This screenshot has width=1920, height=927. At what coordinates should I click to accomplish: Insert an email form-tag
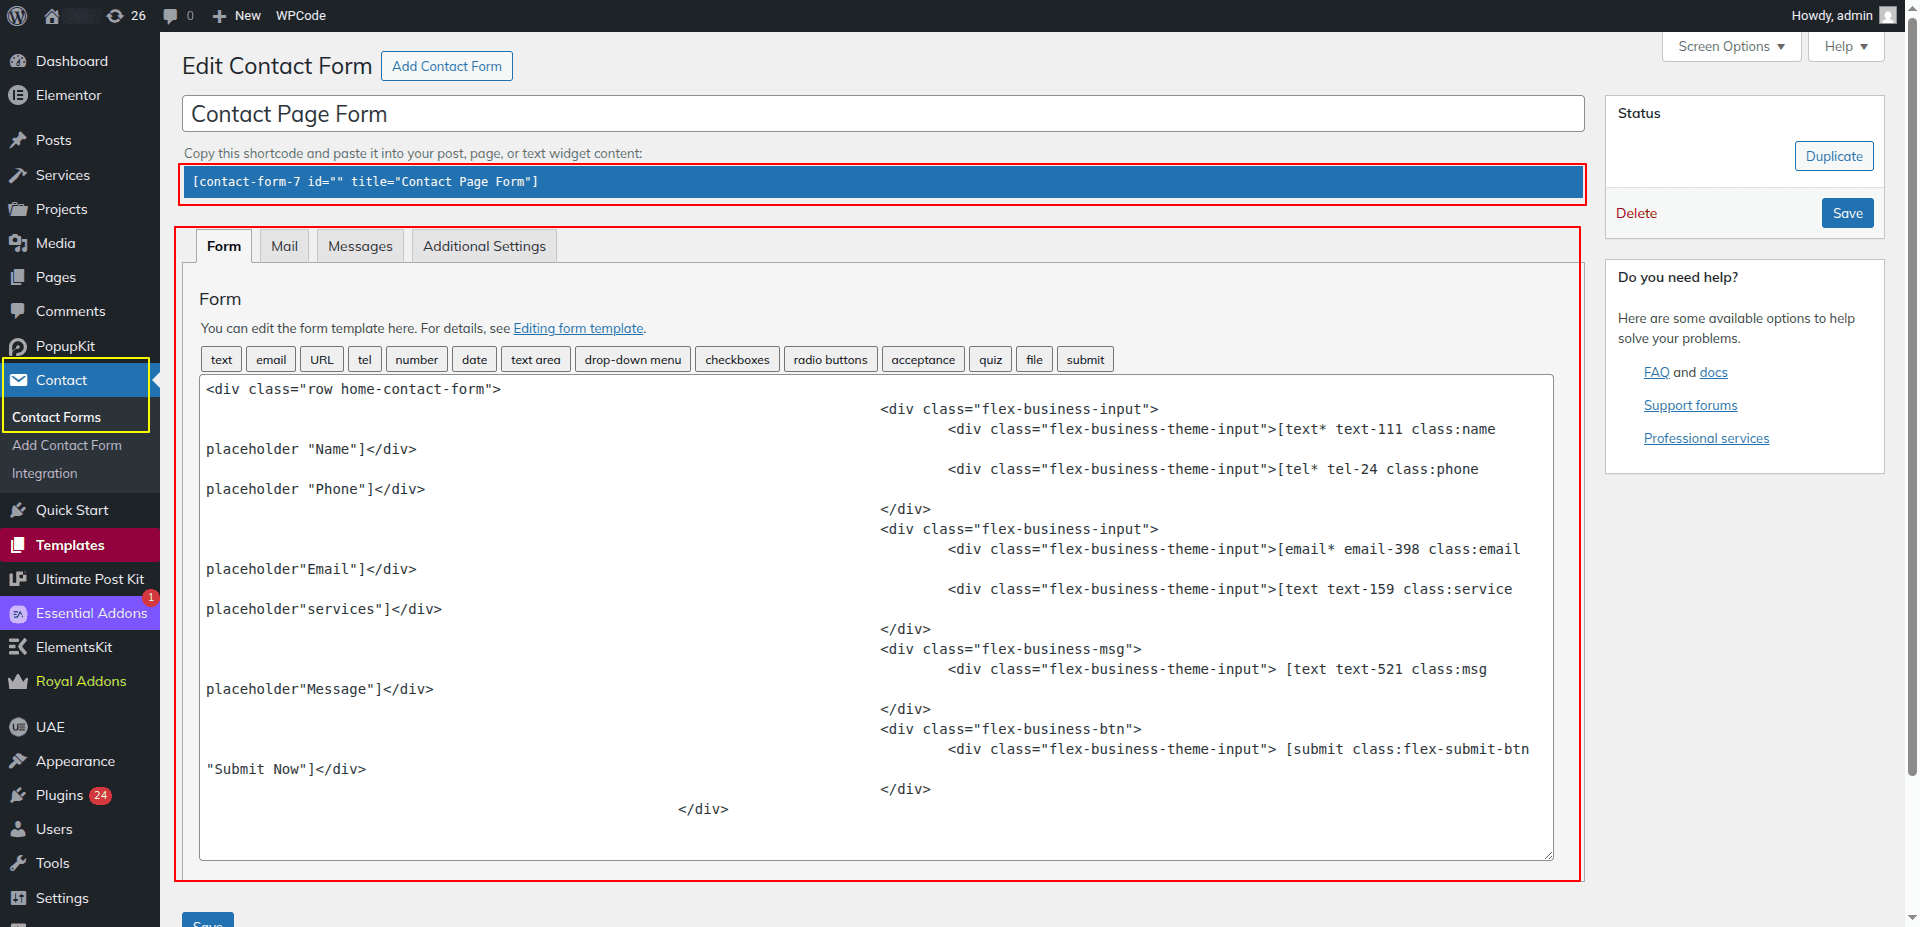point(271,360)
